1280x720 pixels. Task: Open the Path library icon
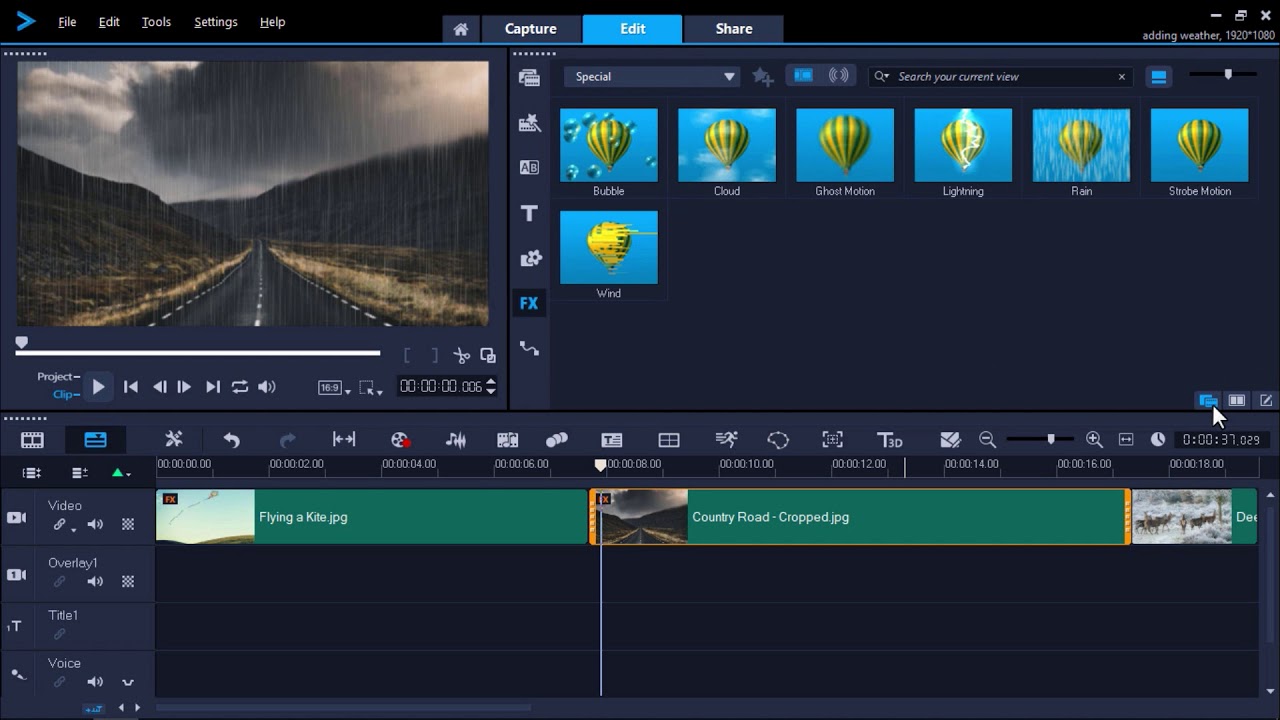pyautogui.click(x=529, y=348)
